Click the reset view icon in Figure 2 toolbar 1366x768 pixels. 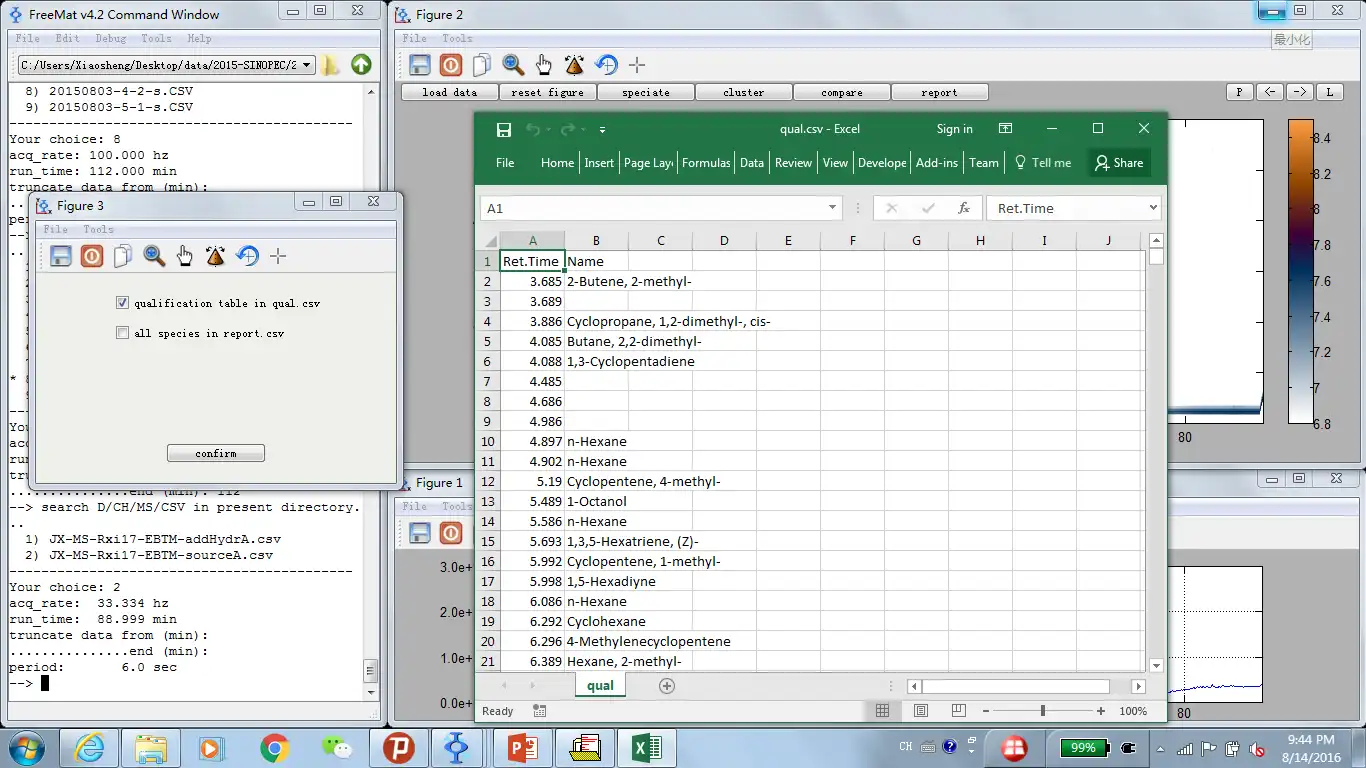click(606, 65)
